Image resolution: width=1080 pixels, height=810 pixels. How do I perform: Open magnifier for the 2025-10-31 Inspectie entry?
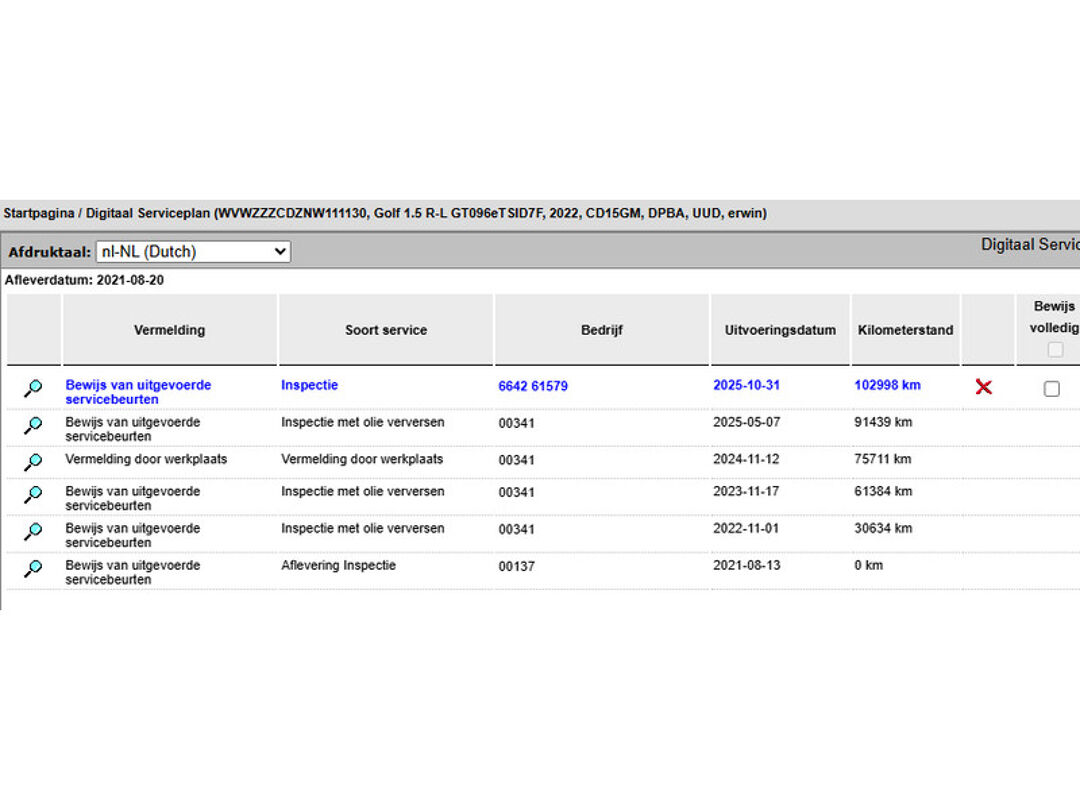33,389
